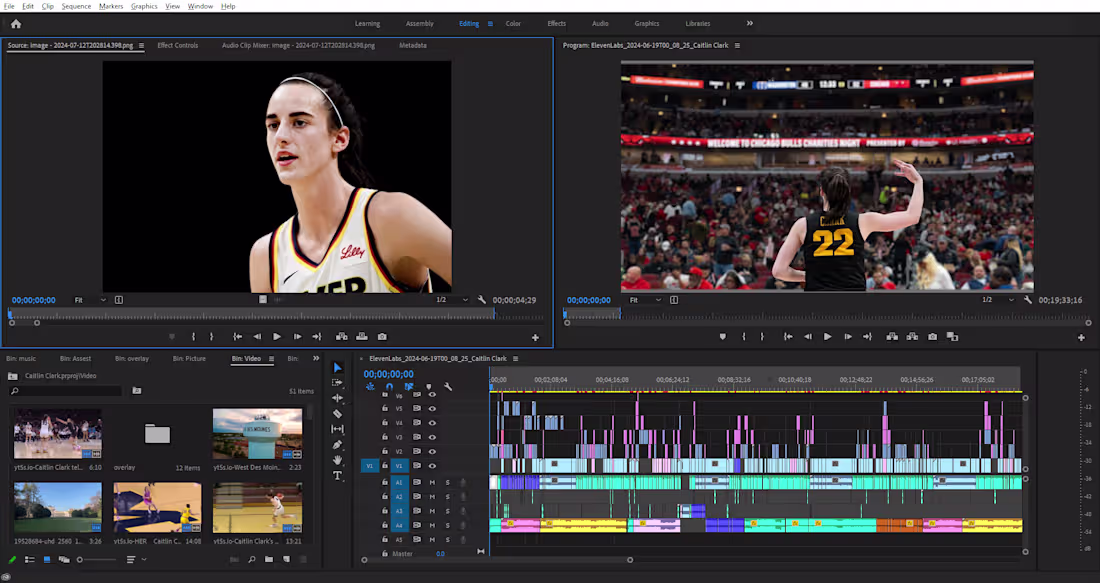This screenshot has width=1100, height=583.
Task: Switch to the Color workspace
Action: coord(514,24)
